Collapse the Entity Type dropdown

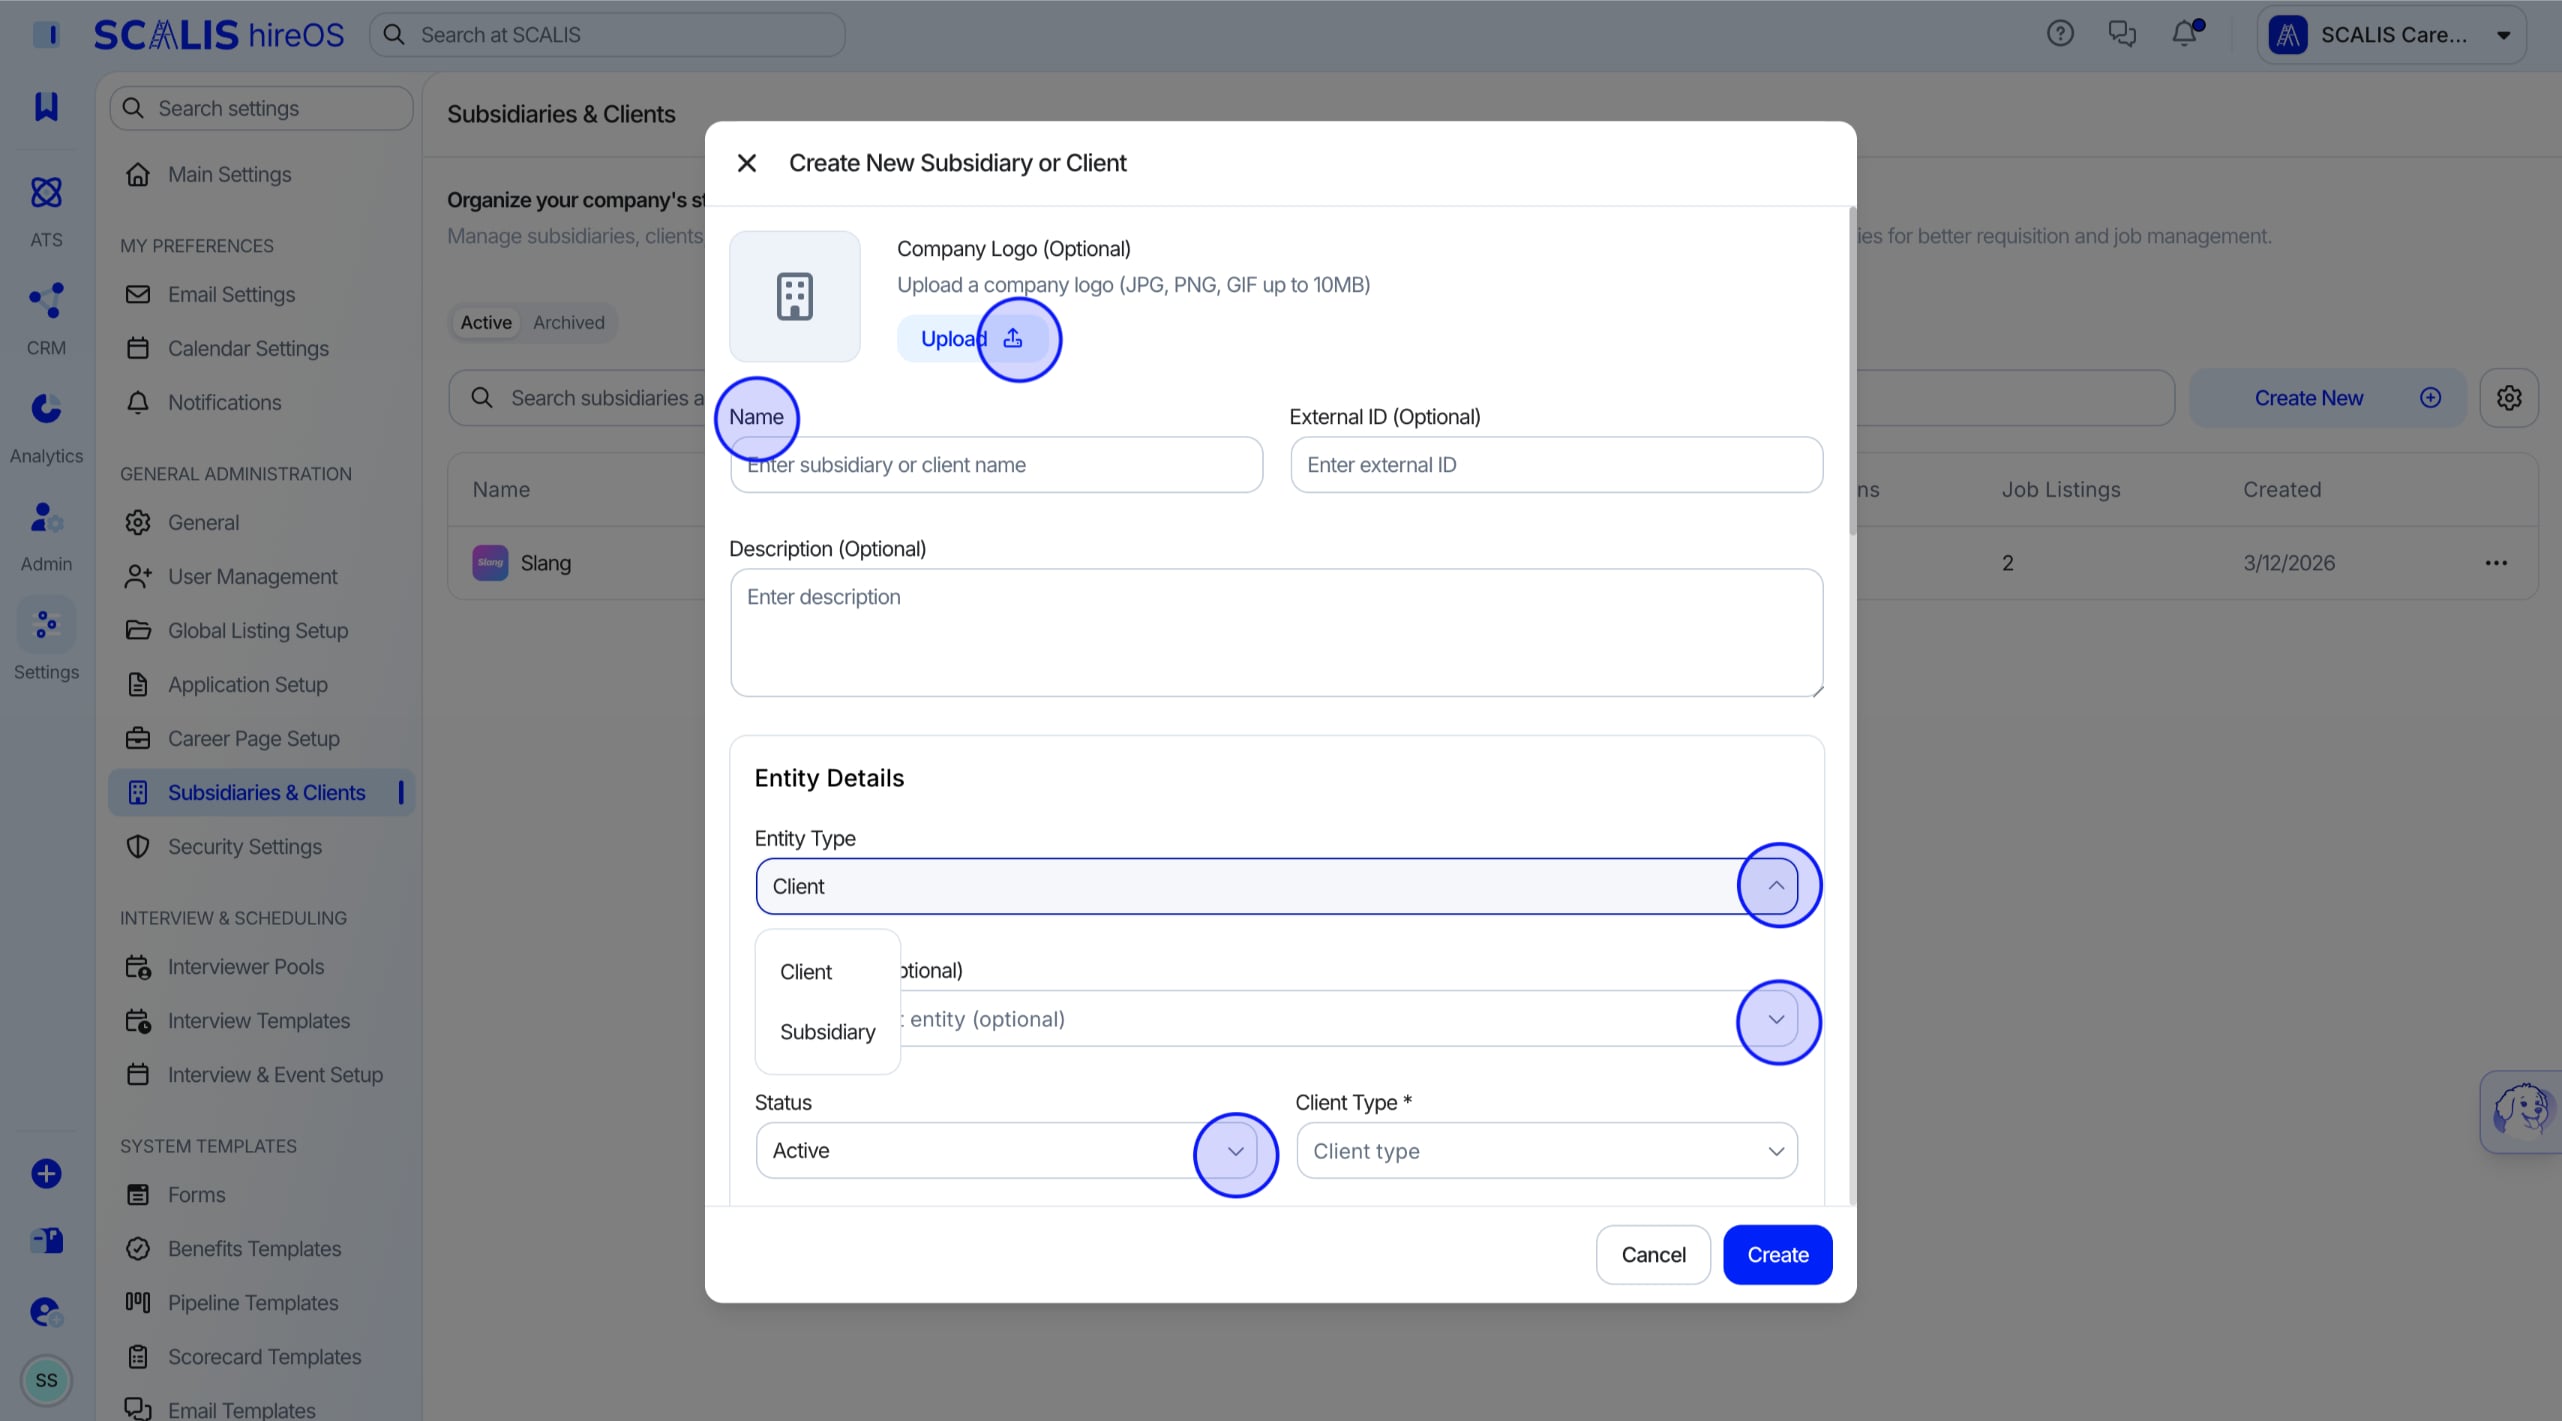tap(1775, 886)
